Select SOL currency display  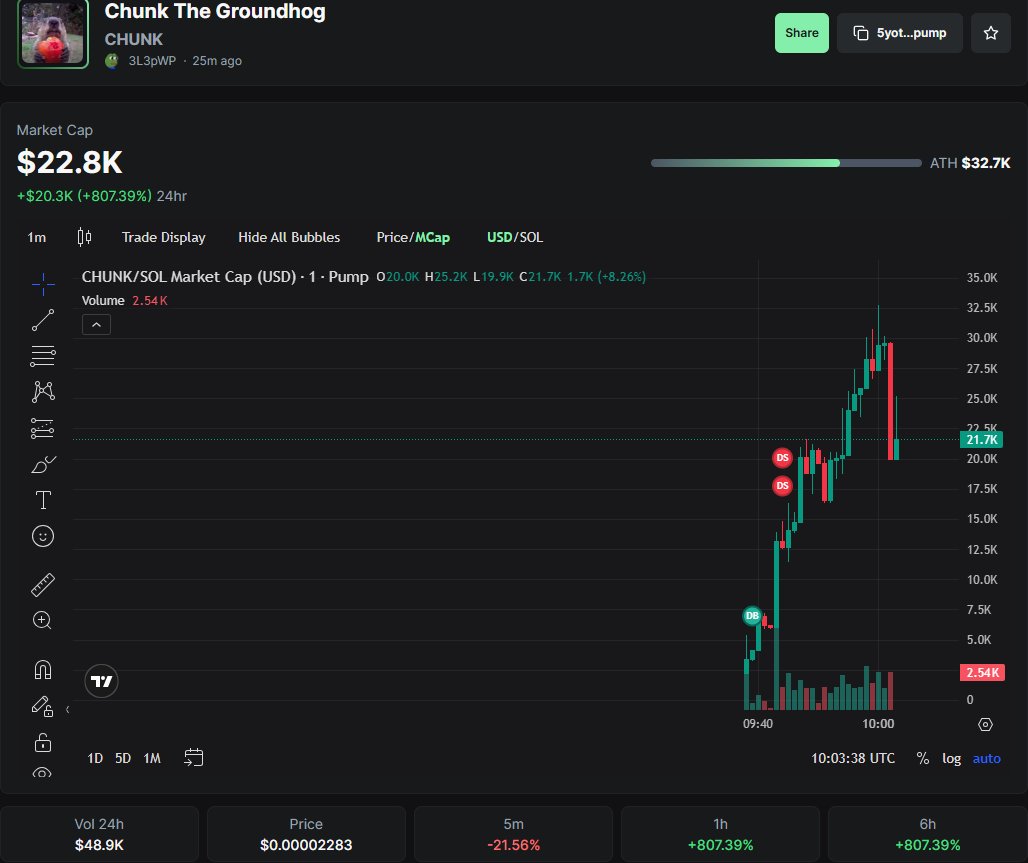(x=532, y=237)
